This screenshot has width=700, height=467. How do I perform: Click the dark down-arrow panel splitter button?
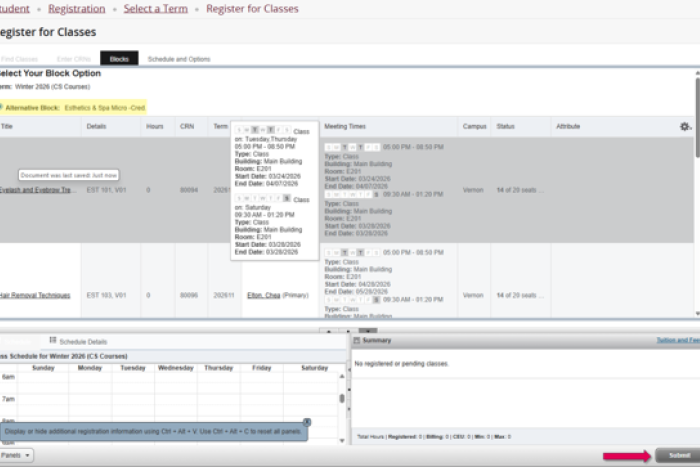368,331
